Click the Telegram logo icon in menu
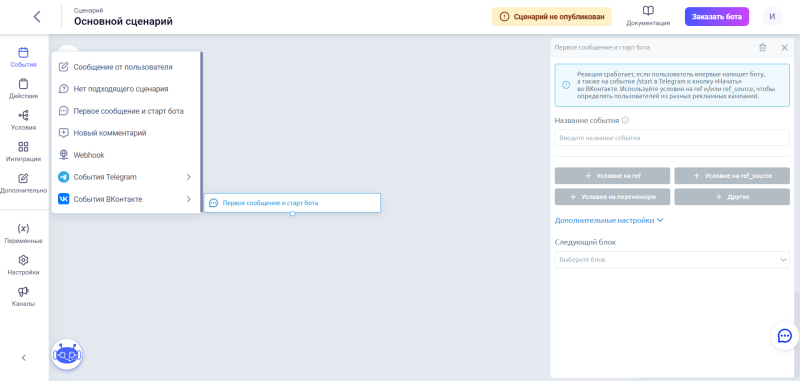Viewport: 800px width, 381px height. coord(63,177)
